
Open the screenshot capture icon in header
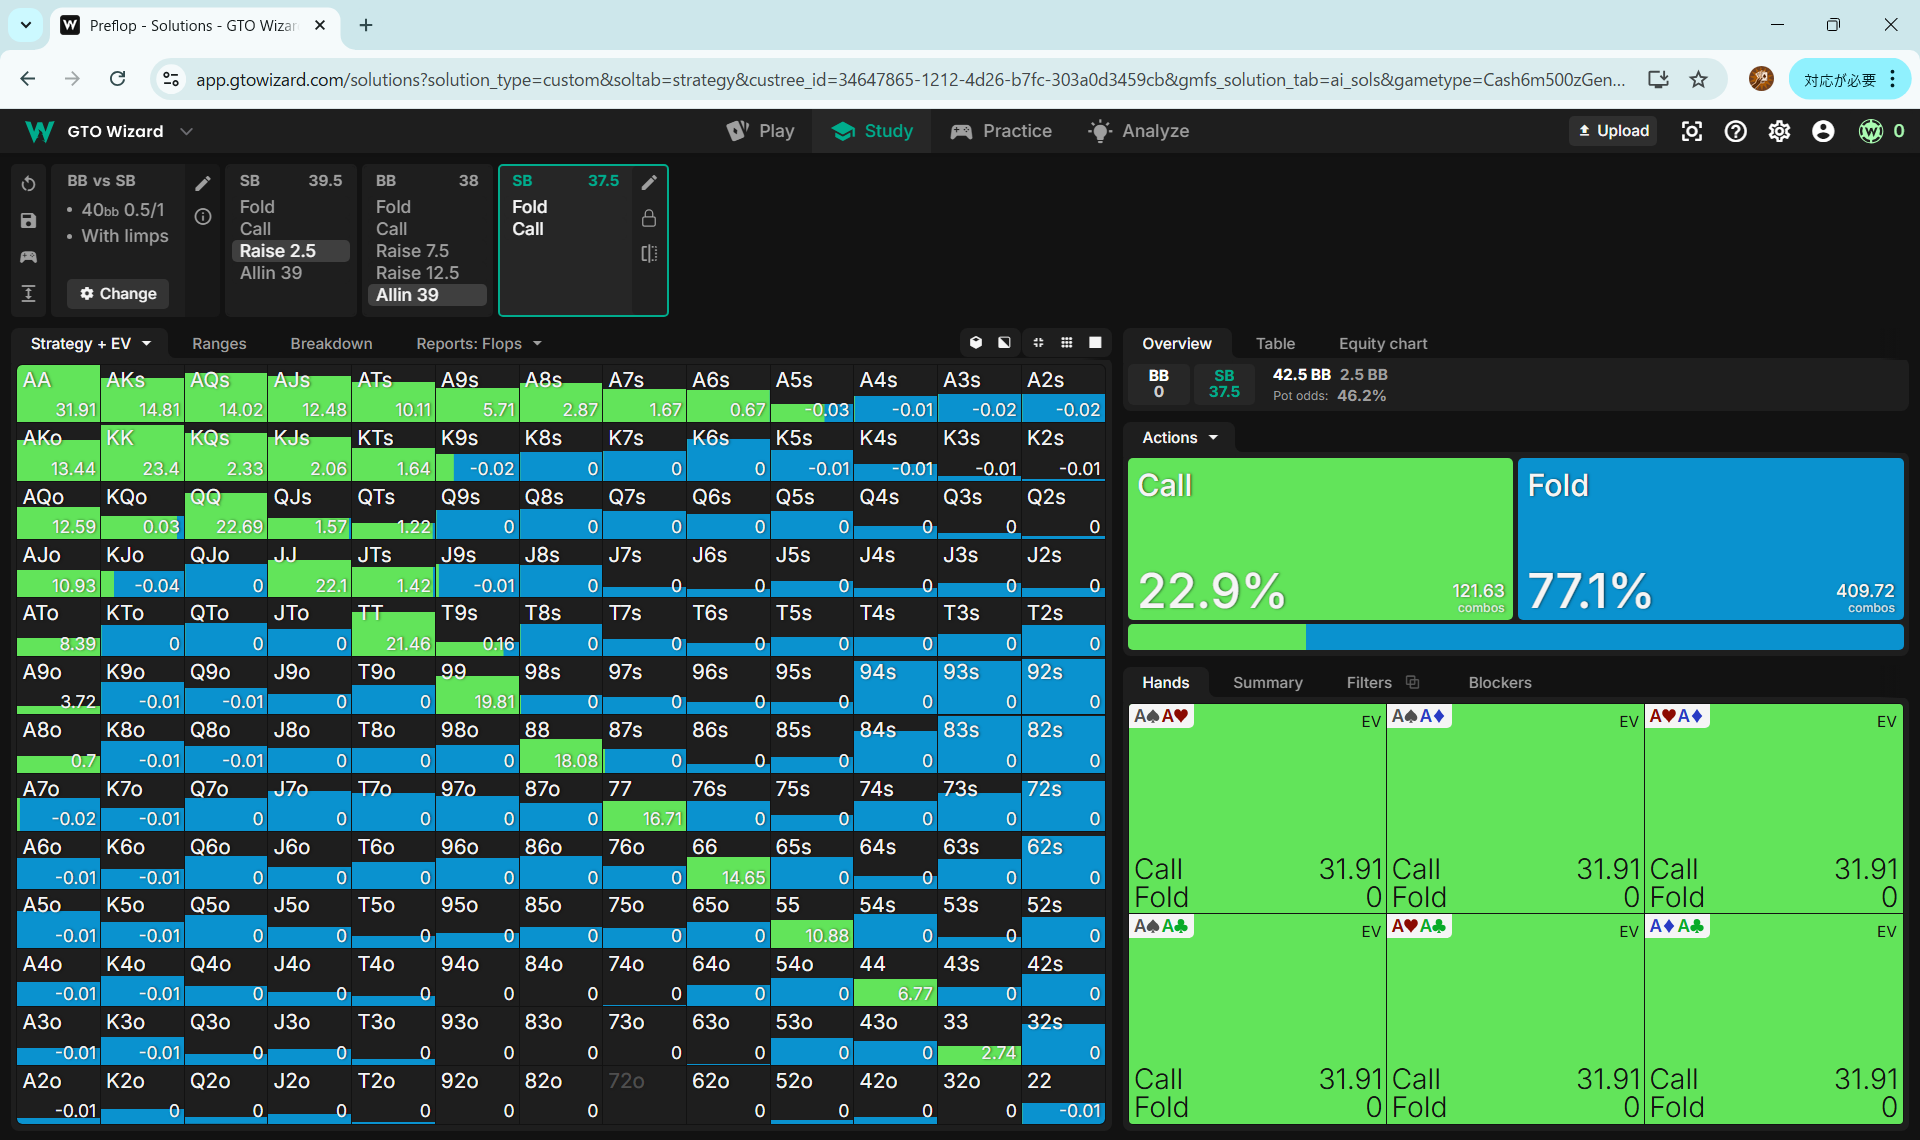[x=1691, y=131]
